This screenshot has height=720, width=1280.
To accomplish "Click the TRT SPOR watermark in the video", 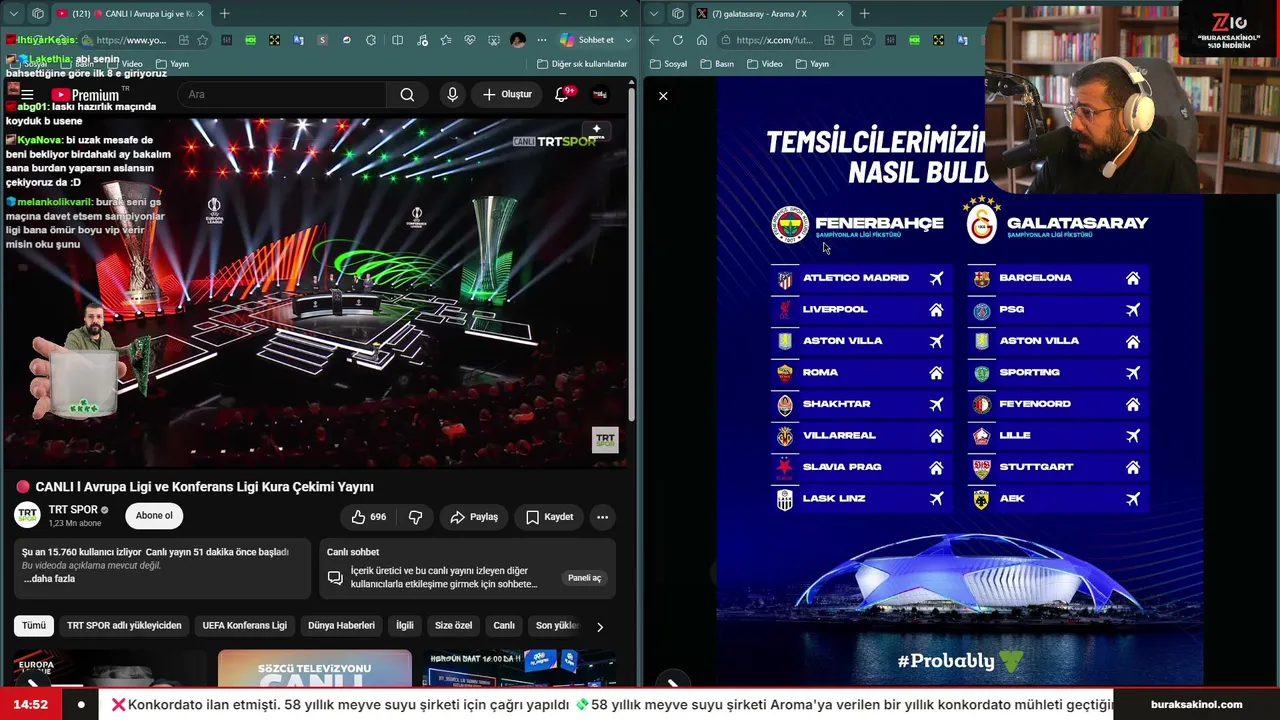I will pyautogui.click(x=605, y=440).
